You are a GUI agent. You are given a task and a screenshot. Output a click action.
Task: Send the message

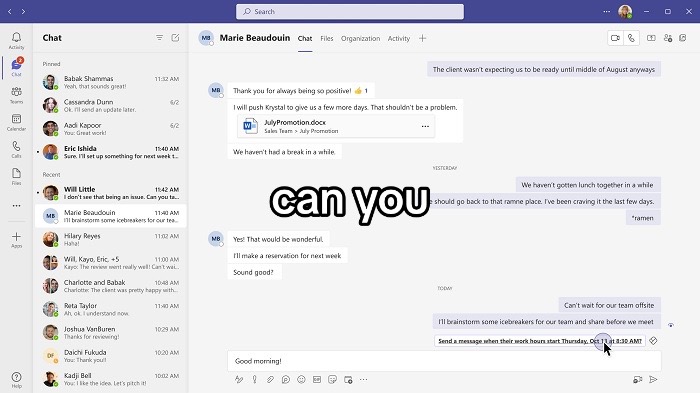[653, 380]
